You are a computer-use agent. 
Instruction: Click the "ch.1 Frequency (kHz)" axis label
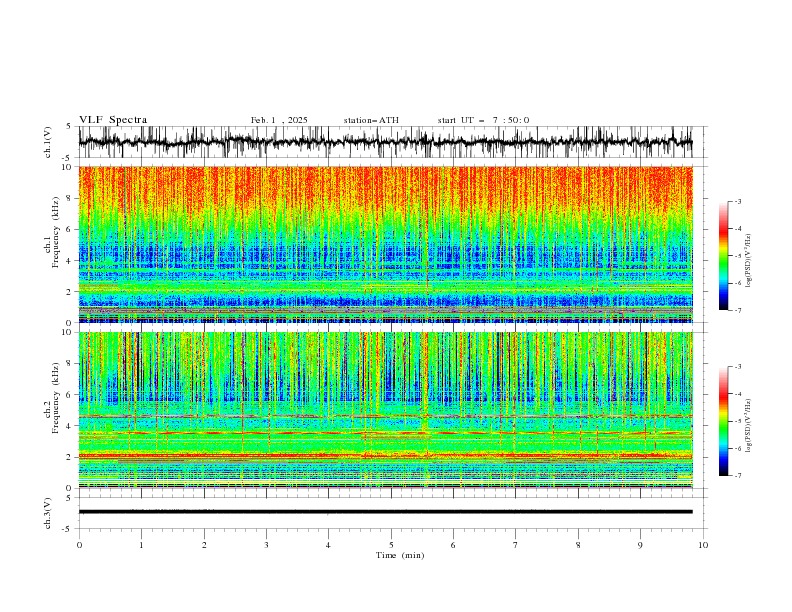click(x=53, y=233)
